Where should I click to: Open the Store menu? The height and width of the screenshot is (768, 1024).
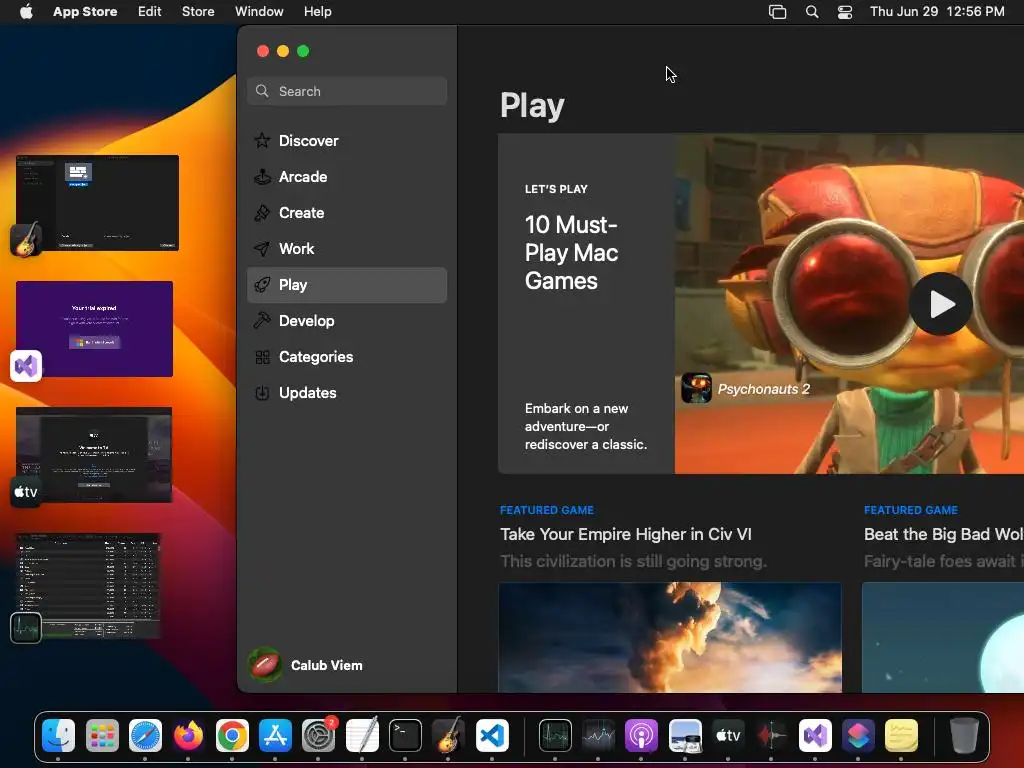198,11
